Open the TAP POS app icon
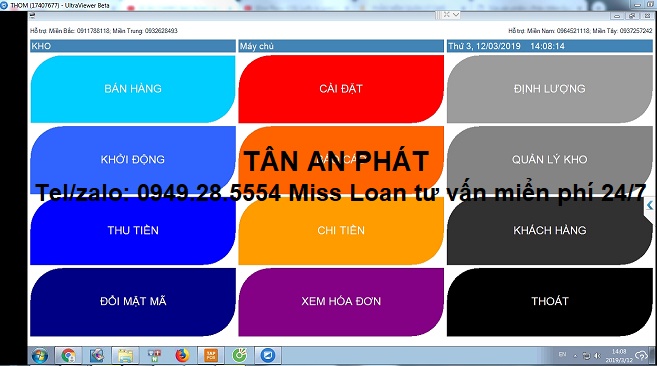657x366 pixels. pyautogui.click(x=211, y=356)
